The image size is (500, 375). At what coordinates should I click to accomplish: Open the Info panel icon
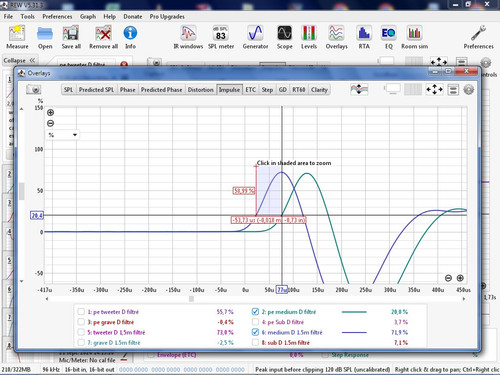click(130, 37)
